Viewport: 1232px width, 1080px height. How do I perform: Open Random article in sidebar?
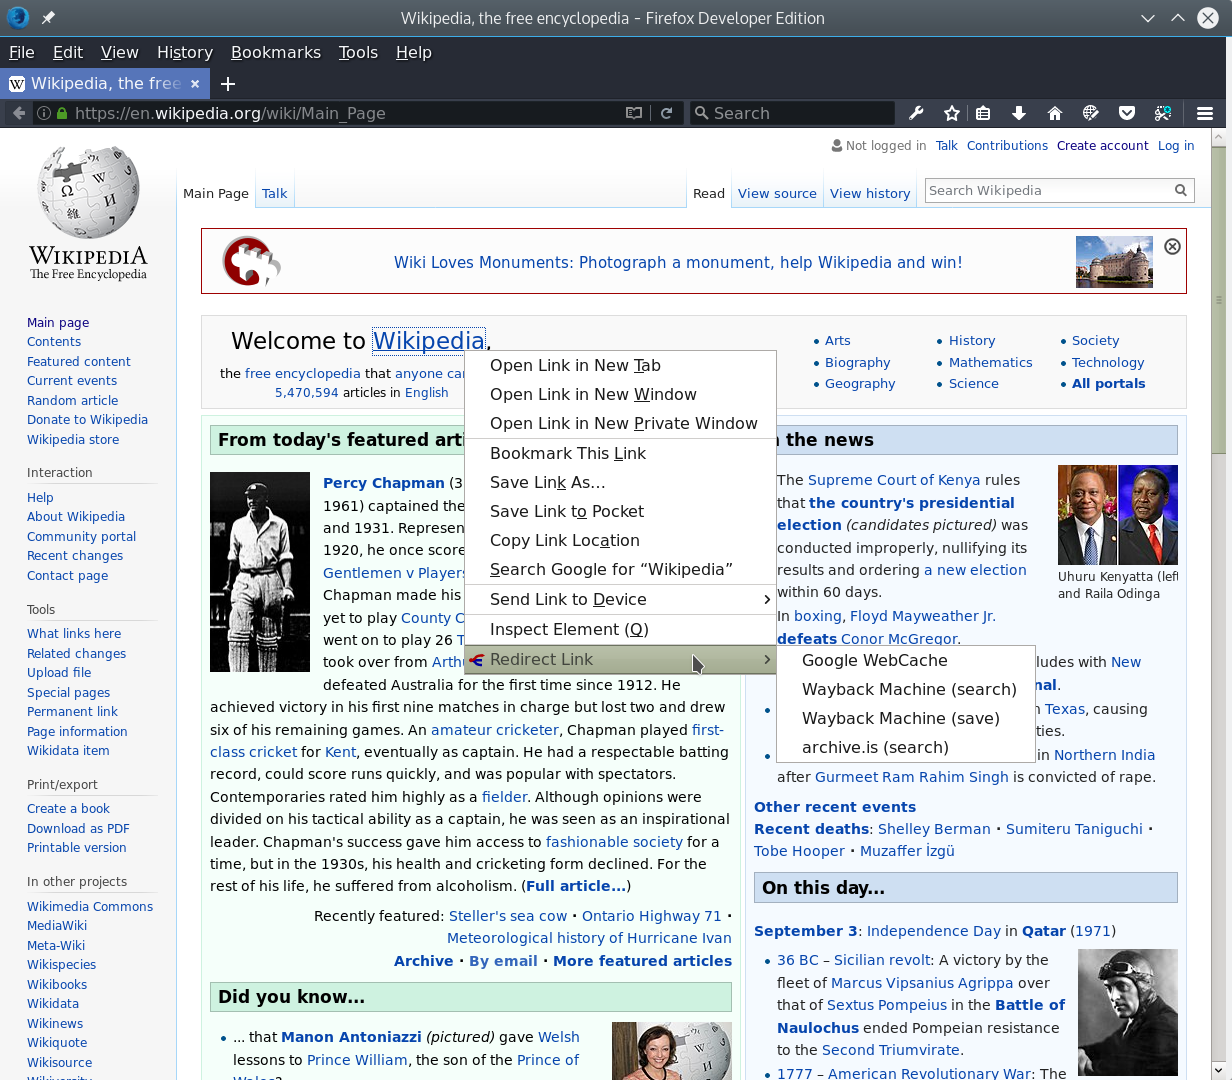point(72,400)
